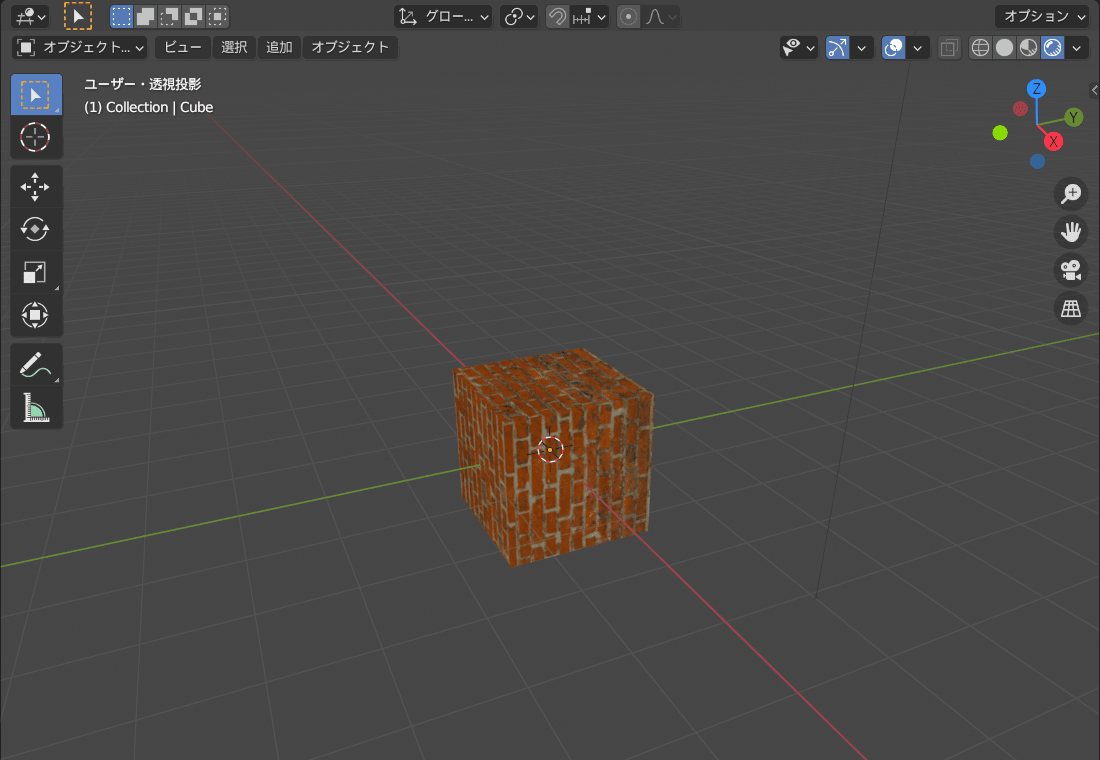Viewport: 1100px width, 760px height.
Task: Toggle proportional editing button
Action: click(x=629, y=16)
